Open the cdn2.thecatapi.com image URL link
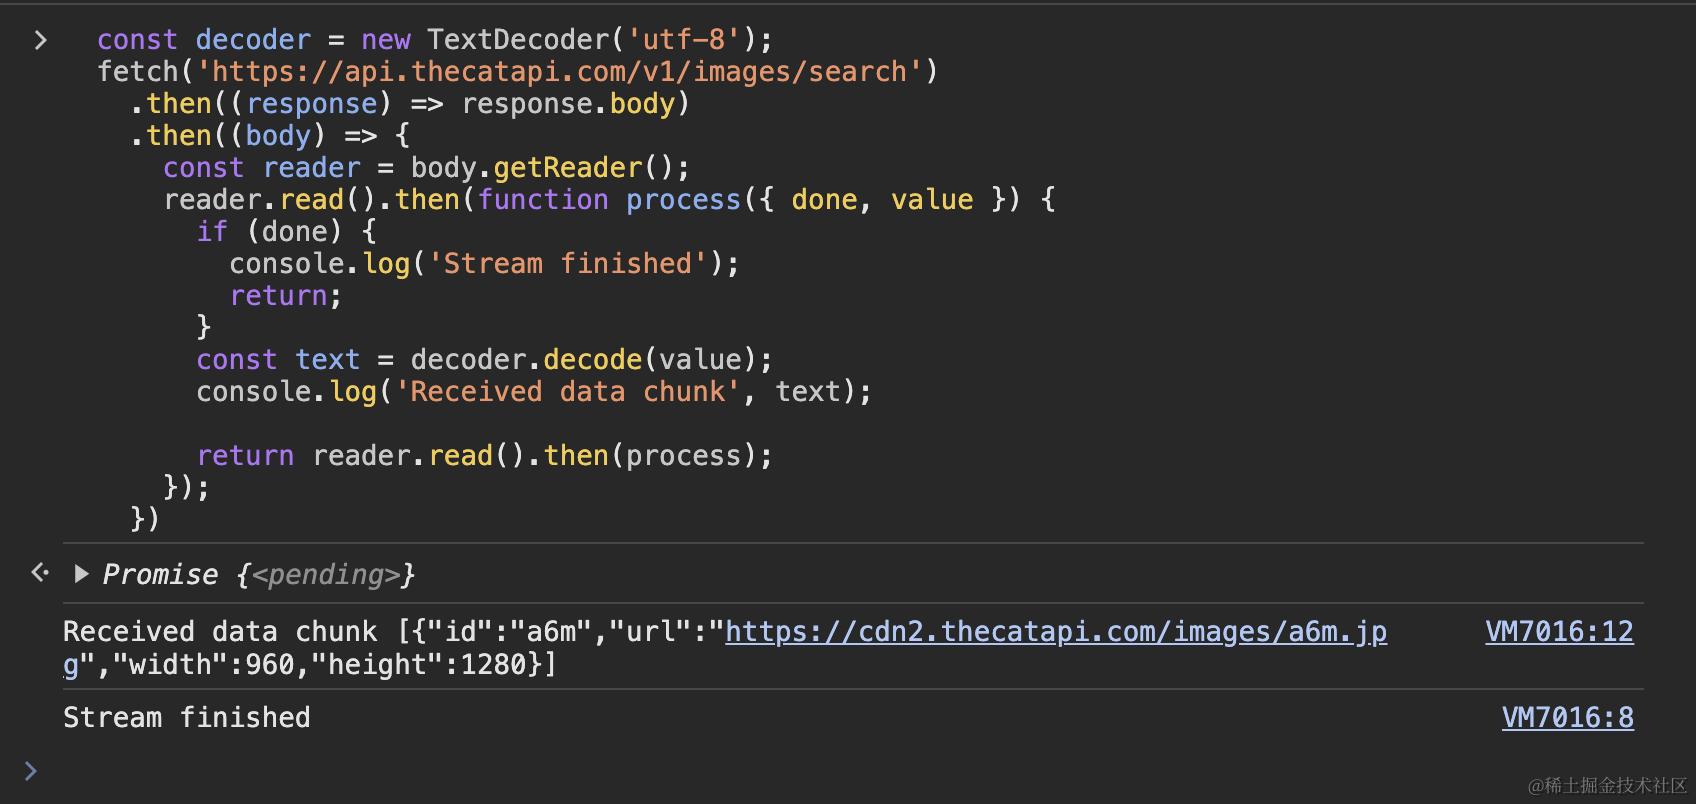 click(1055, 632)
